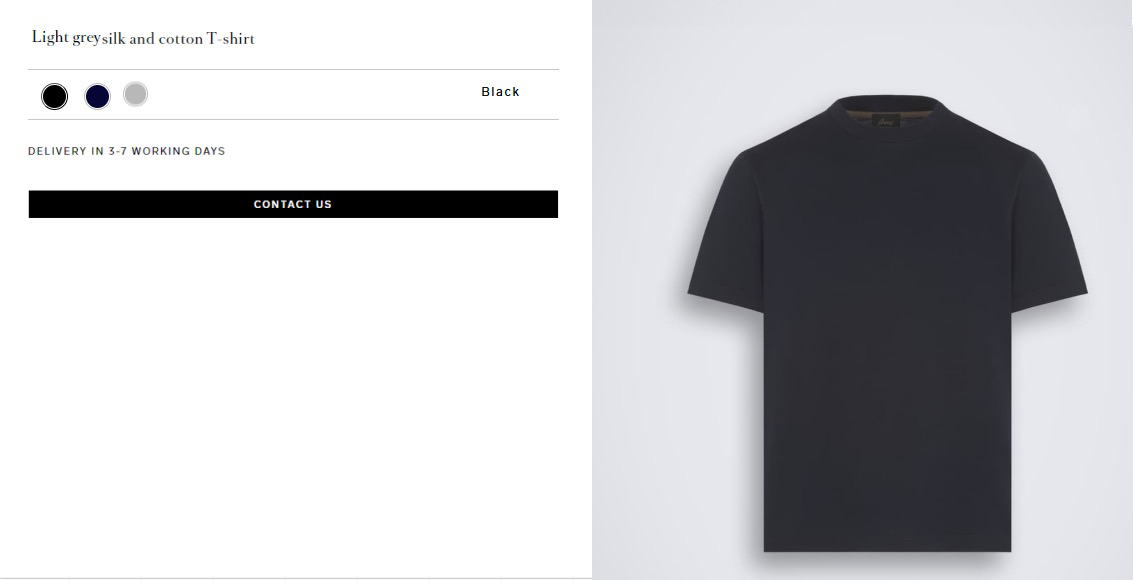Click the right sleeve of the T-shirt
The image size is (1133, 580).
pyautogui.click(x=1049, y=231)
